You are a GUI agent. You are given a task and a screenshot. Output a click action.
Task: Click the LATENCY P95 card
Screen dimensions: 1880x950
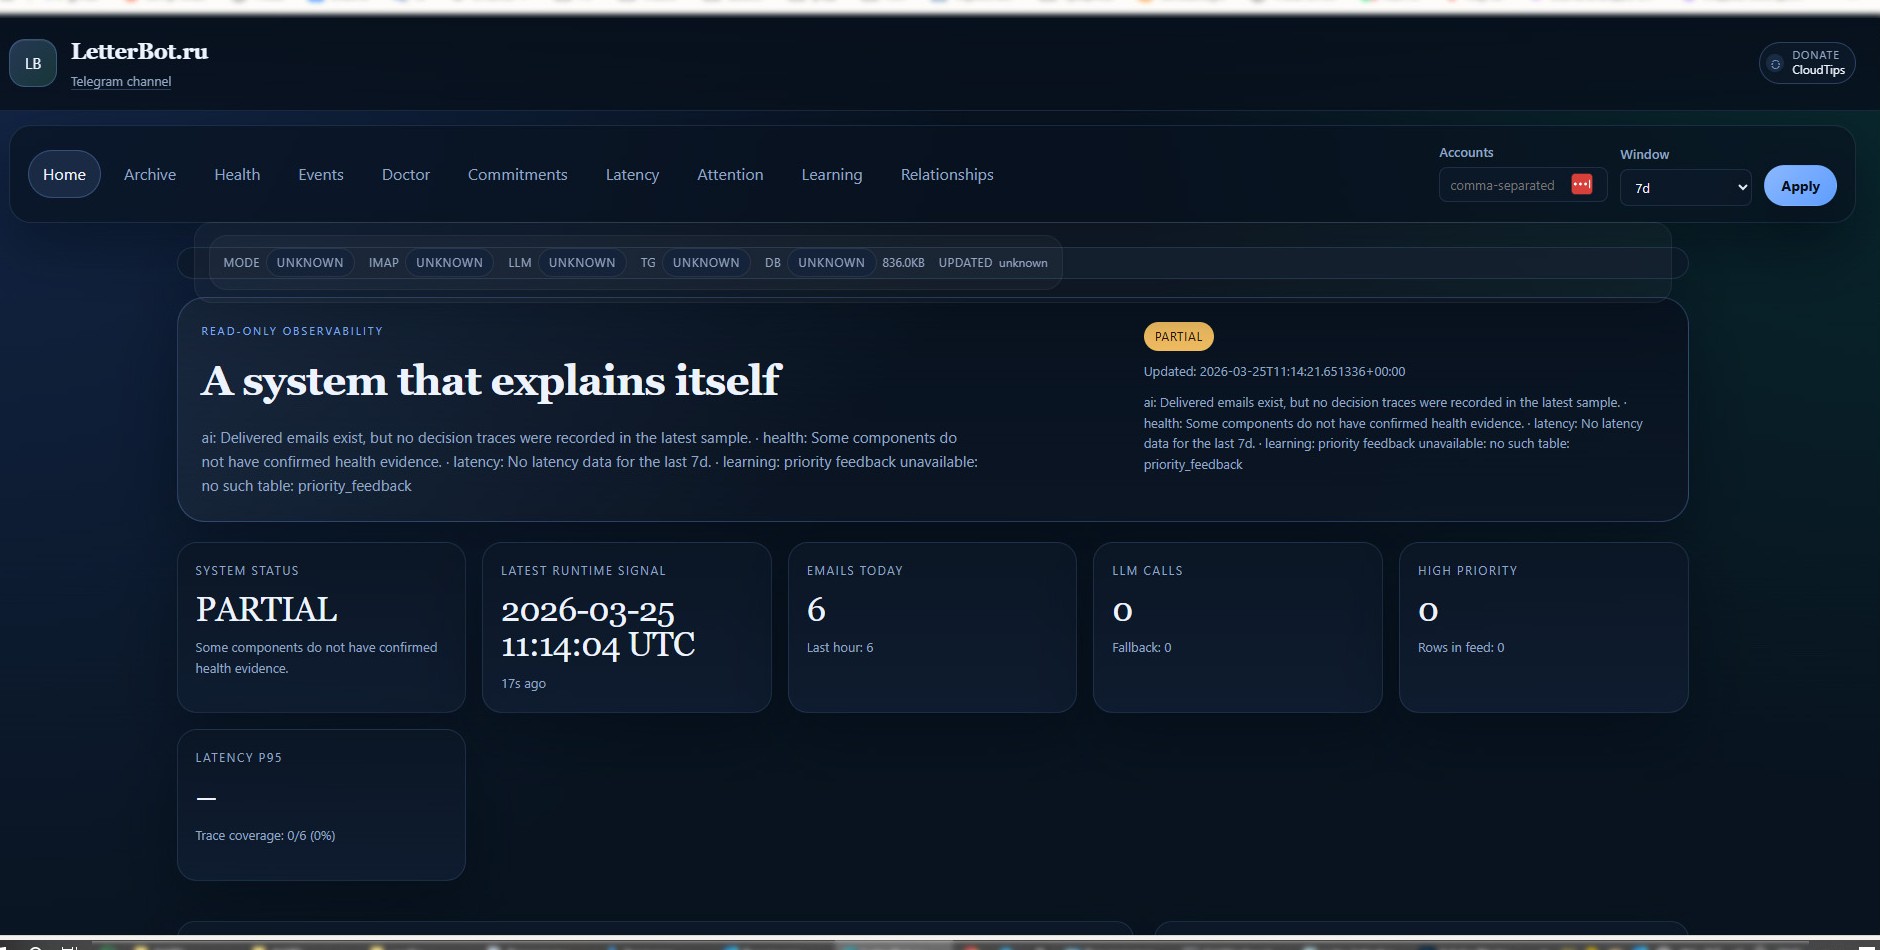click(321, 805)
